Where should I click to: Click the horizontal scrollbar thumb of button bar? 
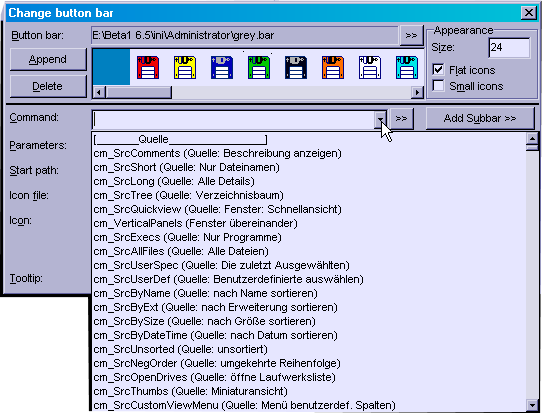[139, 92]
